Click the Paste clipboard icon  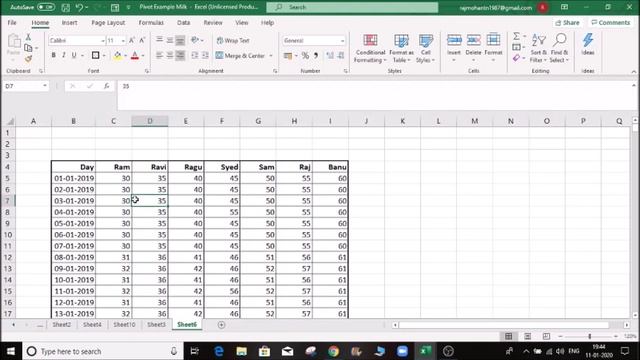tap(13, 42)
